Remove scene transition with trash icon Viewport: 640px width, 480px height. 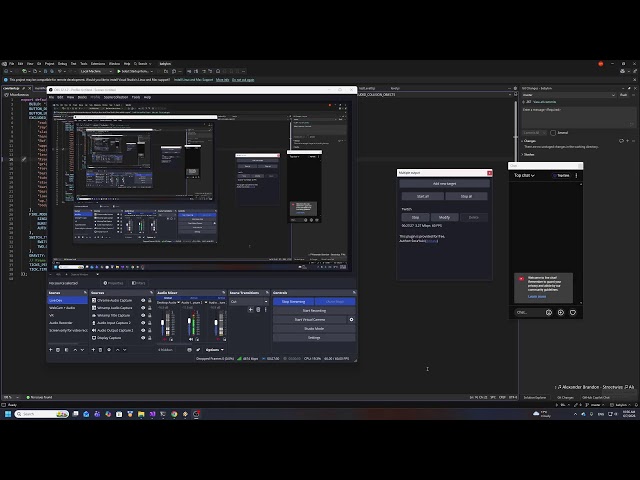[x=258, y=310]
